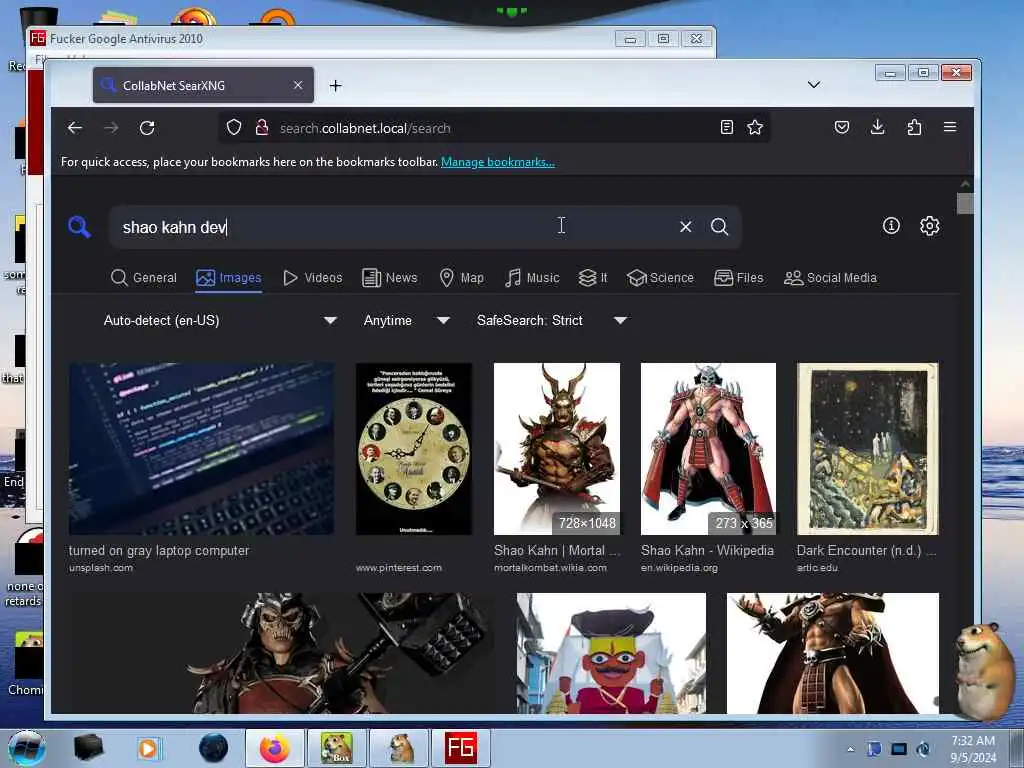The image size is (1024, 768).
Task: Click the mortalkombat.wikia.com source text
Action: coord(551,568)
